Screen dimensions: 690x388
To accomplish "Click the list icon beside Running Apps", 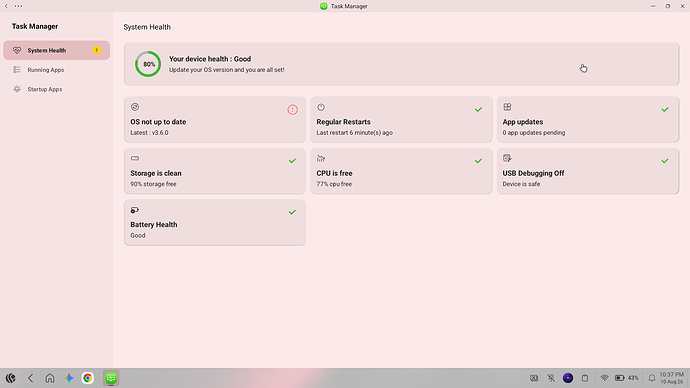I will (x=17, y=70).
